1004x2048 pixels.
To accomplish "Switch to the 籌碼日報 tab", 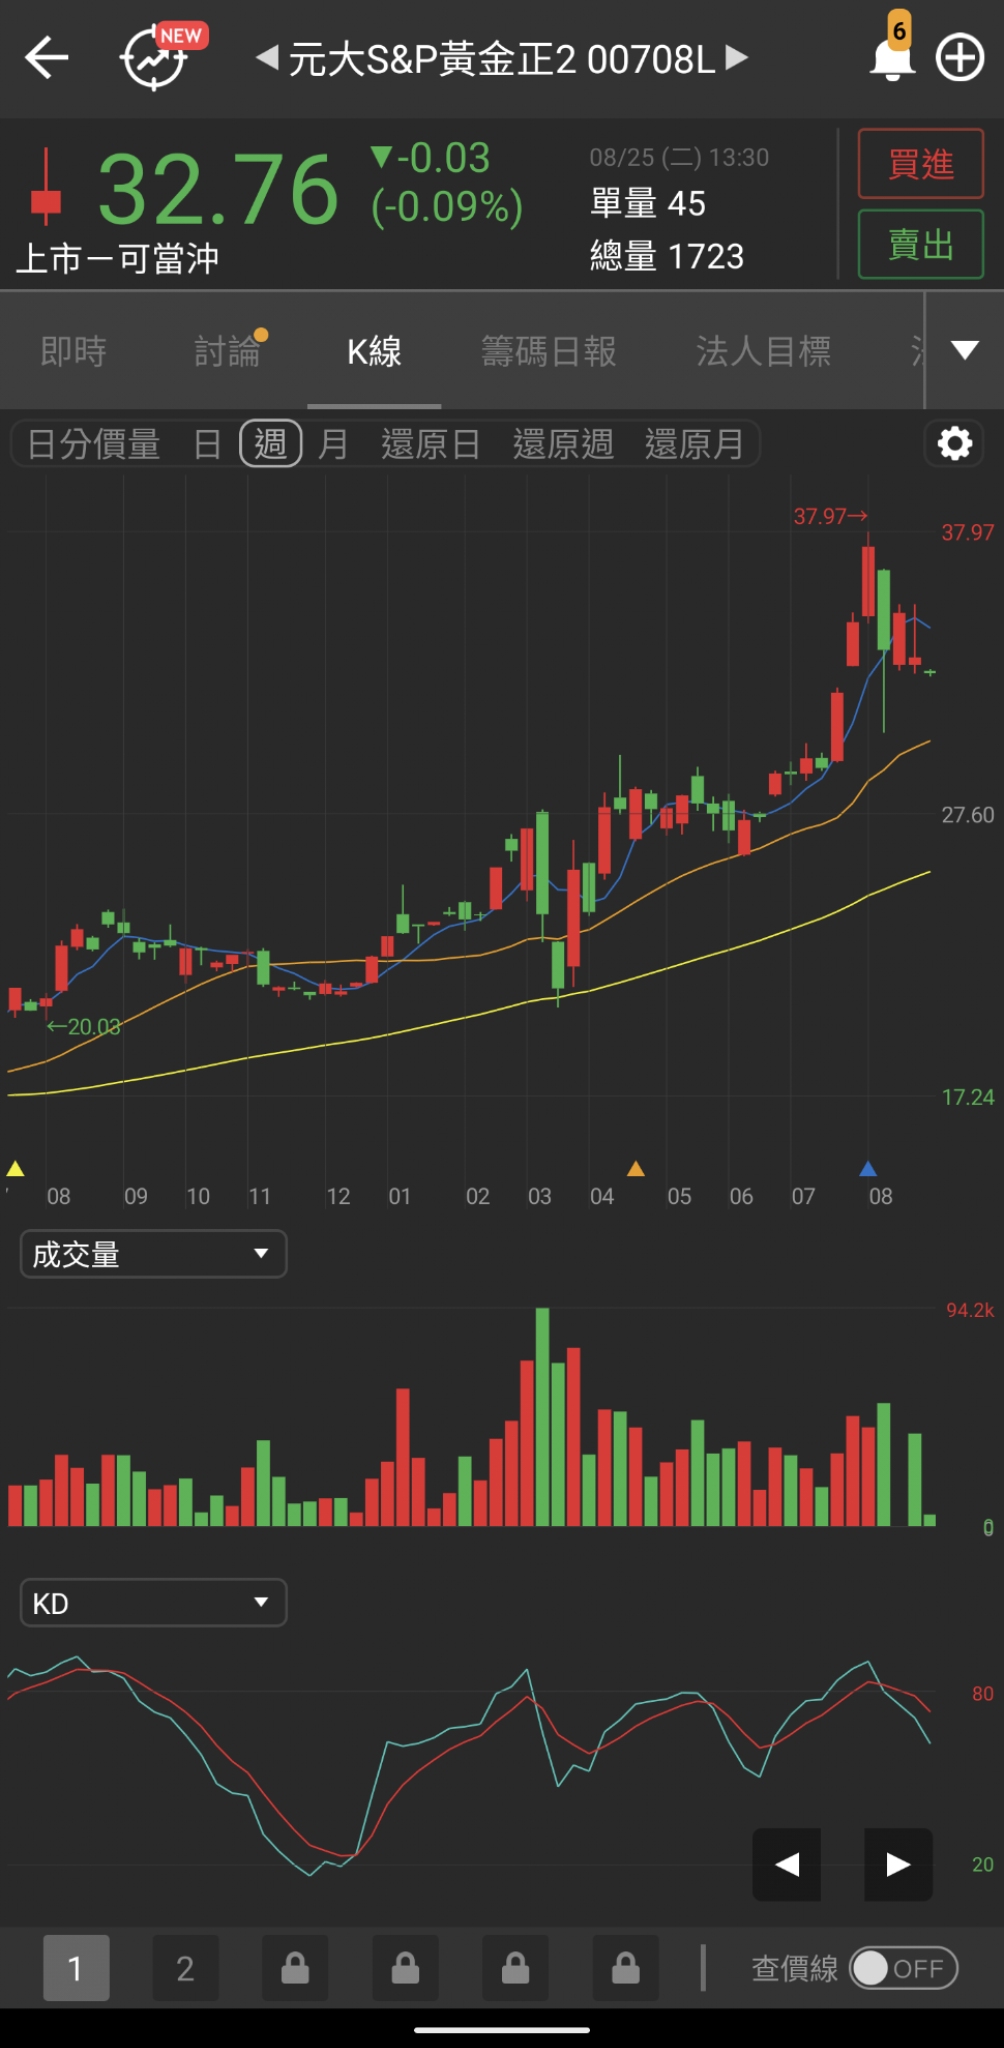I will tap(548, 351).
